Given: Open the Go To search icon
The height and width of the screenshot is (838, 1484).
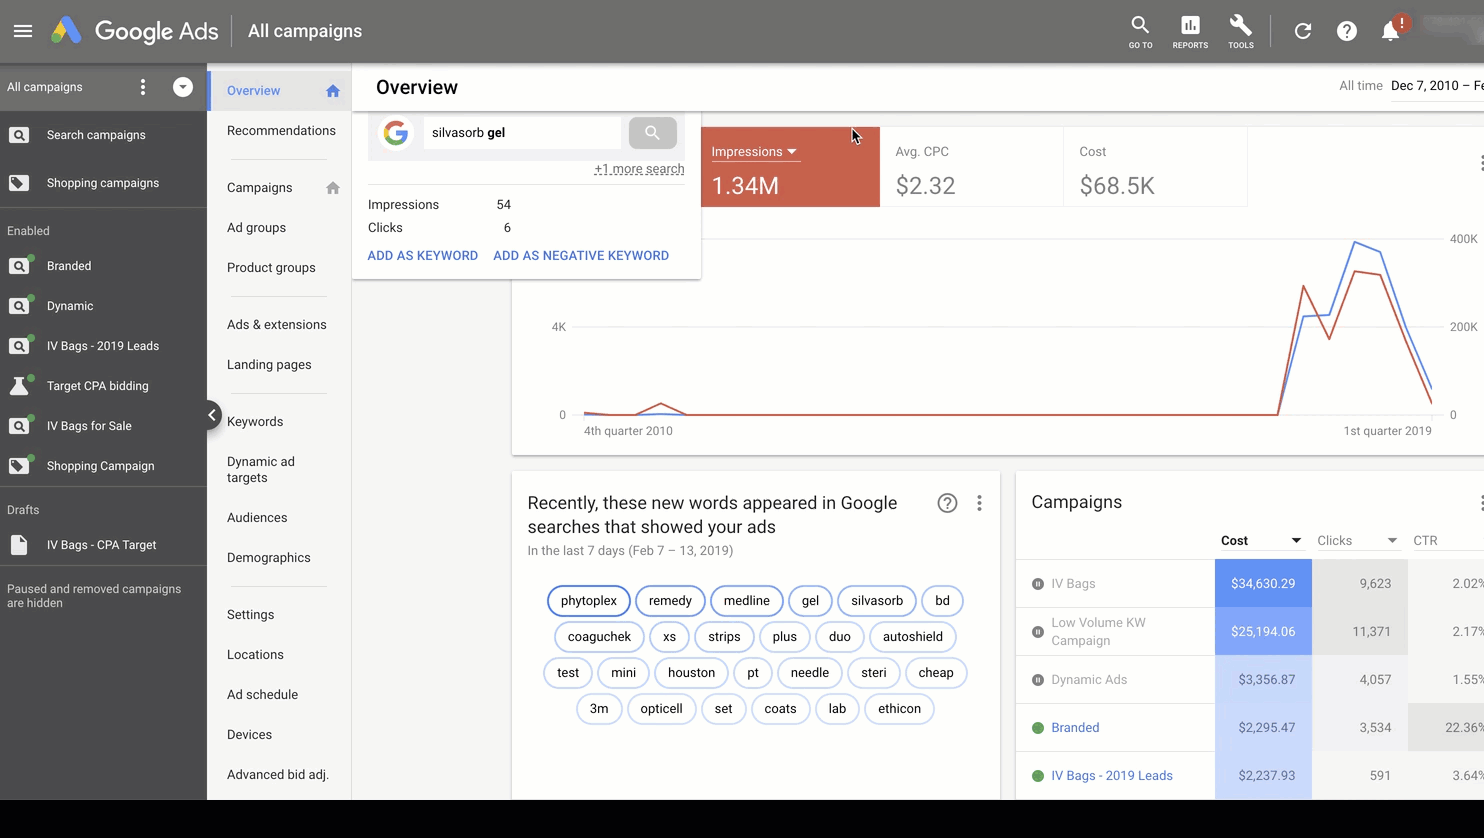Looking at the screenshot, I should pyautogui.click(x=1140, y=31).
